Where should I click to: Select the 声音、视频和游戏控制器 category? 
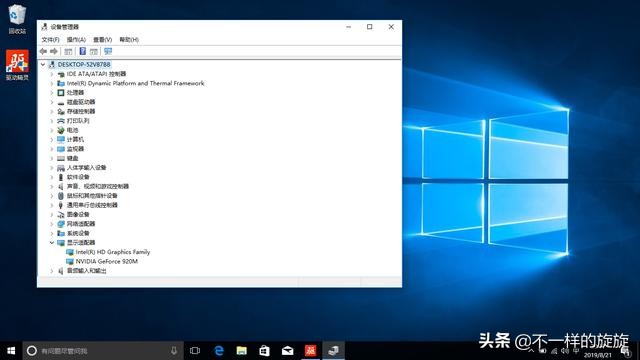(98, 187)
